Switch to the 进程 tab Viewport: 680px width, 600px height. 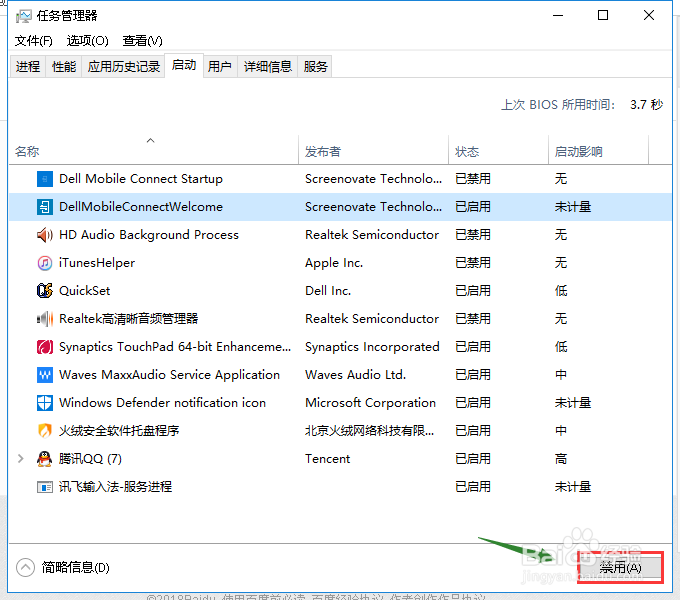point(28,67)
